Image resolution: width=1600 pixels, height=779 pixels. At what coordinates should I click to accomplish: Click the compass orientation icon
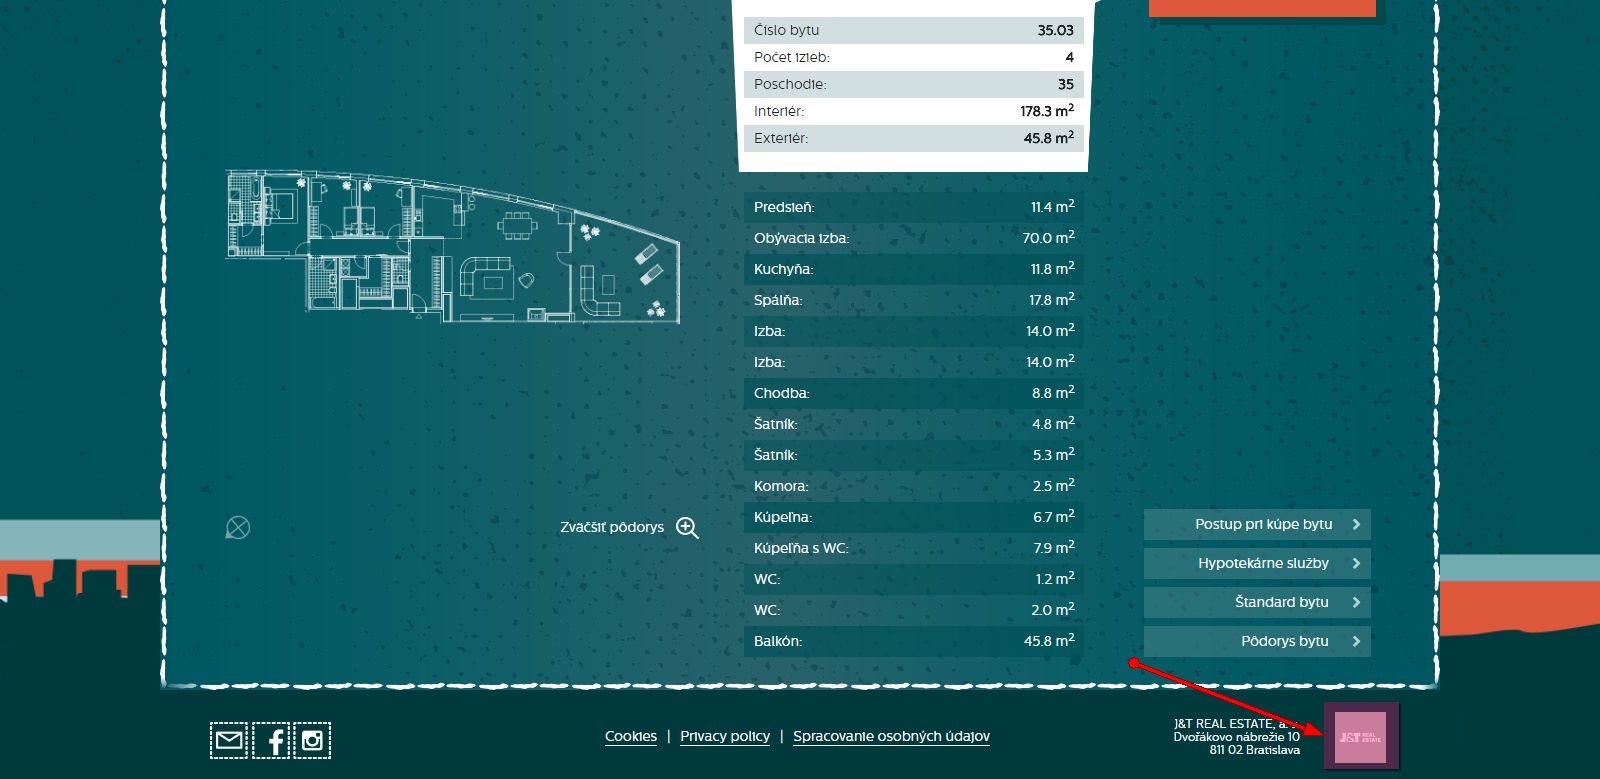(238, 527)
